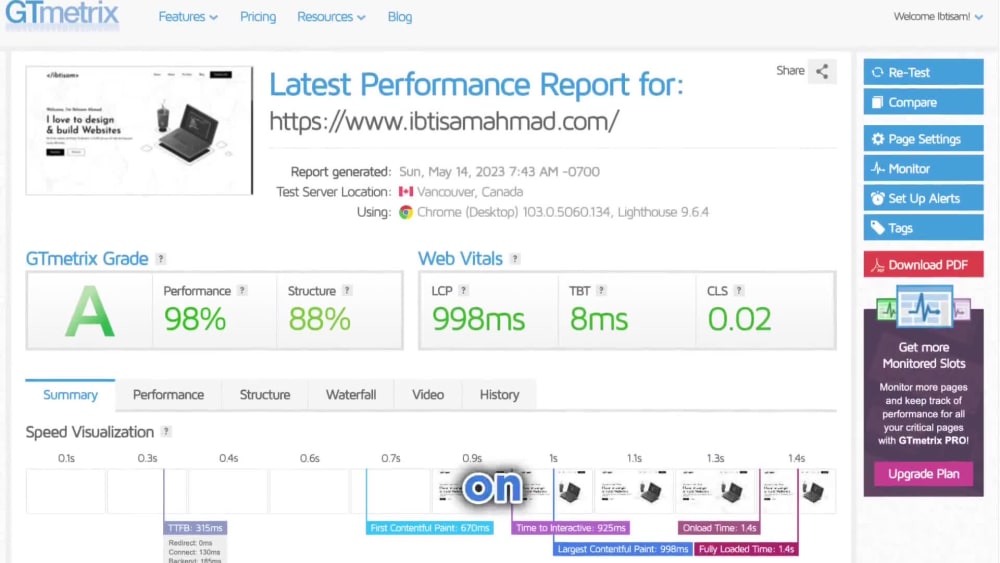Go to the Blog page
Screen dimensions: 1000x563
[x=400, y=17]
